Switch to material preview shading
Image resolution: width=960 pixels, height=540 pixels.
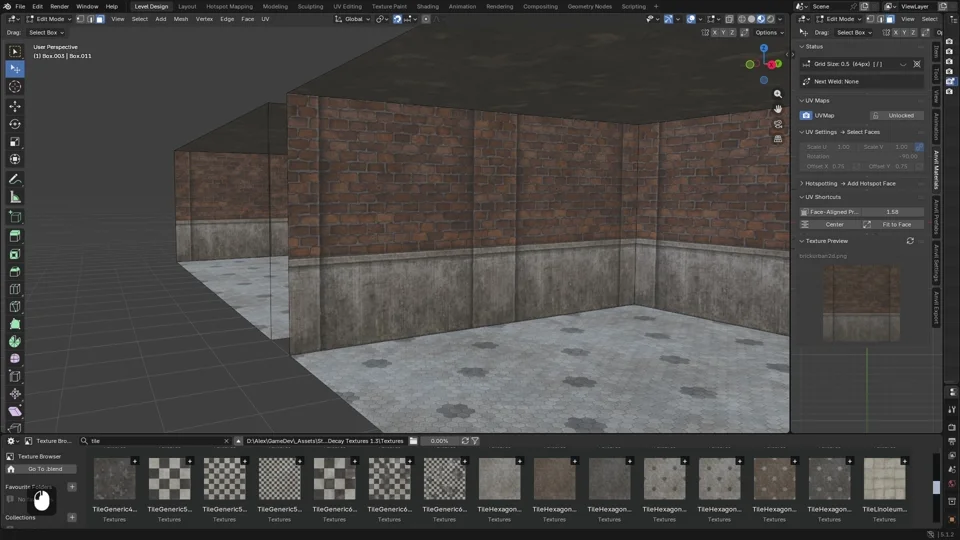(x=761, y=19)
